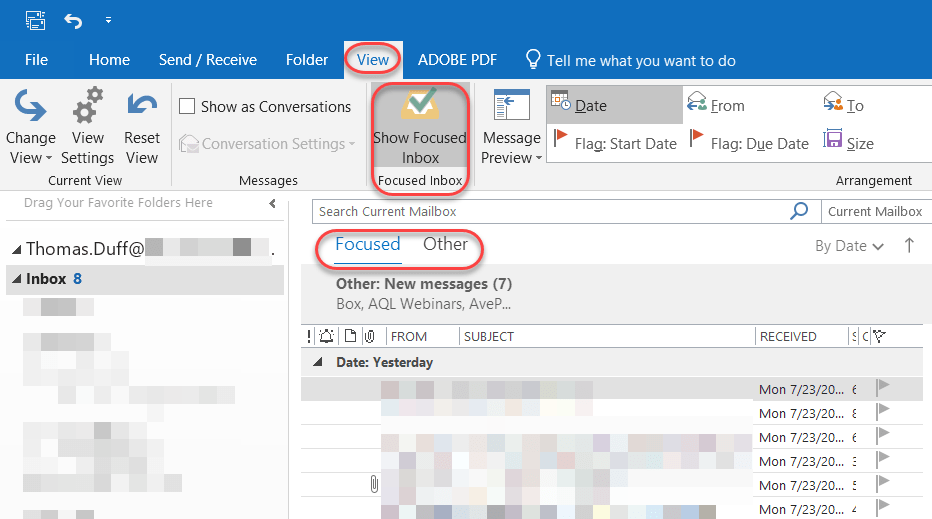
Task: Select the Inbox folder
Action: pos(144,279)
